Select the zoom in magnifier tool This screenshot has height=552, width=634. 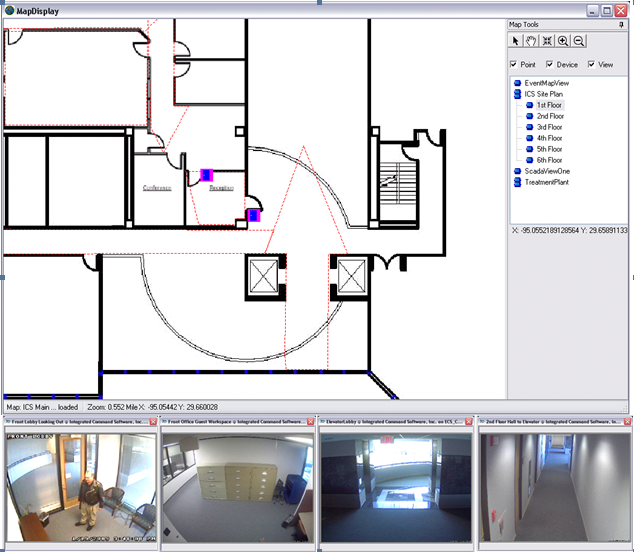click(x=563, y=41)
